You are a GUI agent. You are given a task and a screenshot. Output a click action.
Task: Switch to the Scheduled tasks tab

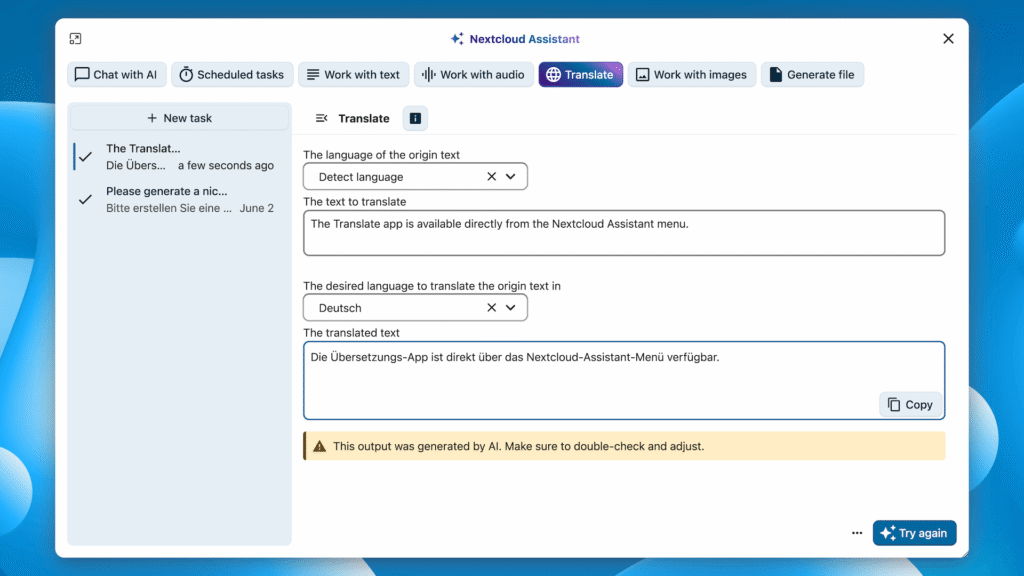coord(232,74)
